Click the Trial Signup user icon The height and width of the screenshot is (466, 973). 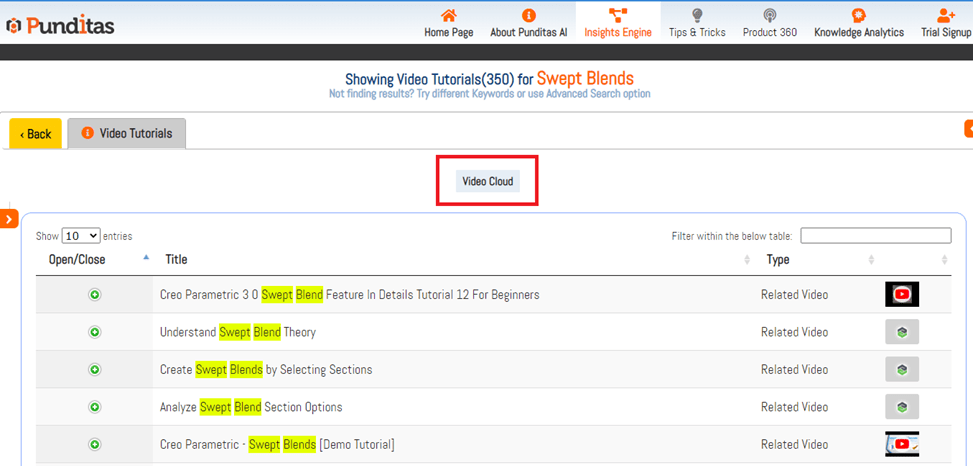(x=946, y=15)
